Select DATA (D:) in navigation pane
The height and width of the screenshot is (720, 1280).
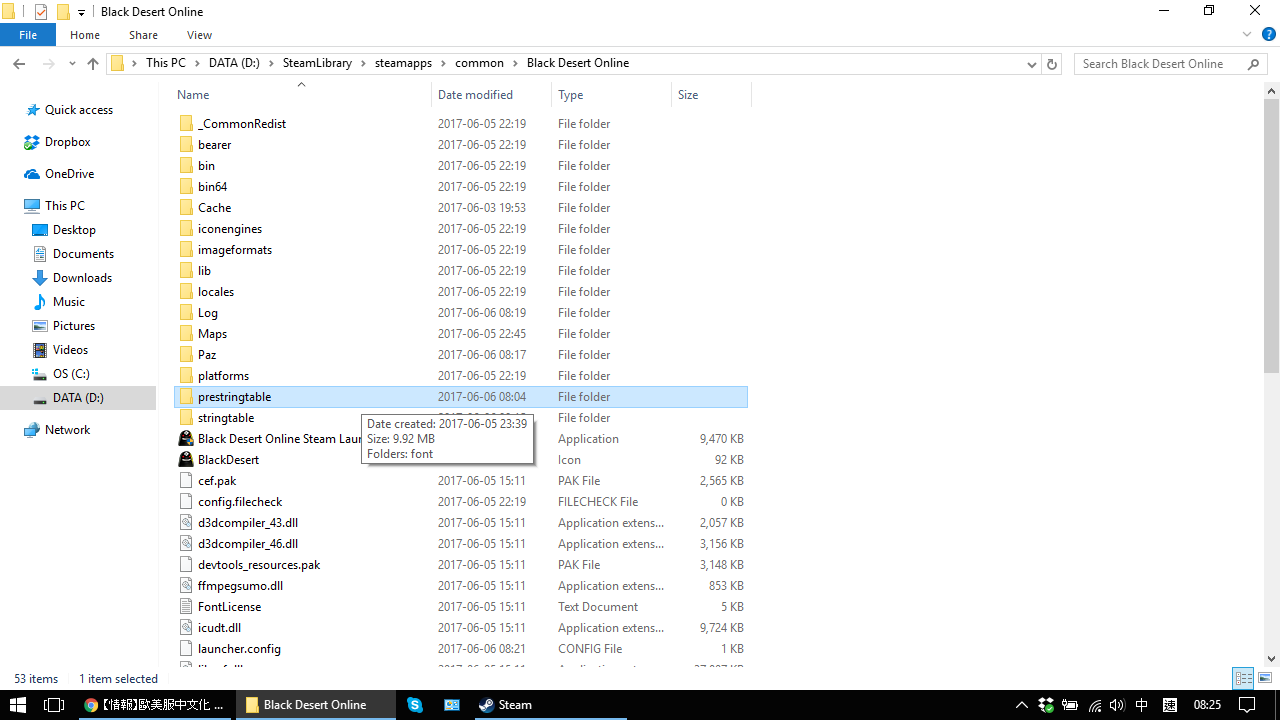click(78, 398)
